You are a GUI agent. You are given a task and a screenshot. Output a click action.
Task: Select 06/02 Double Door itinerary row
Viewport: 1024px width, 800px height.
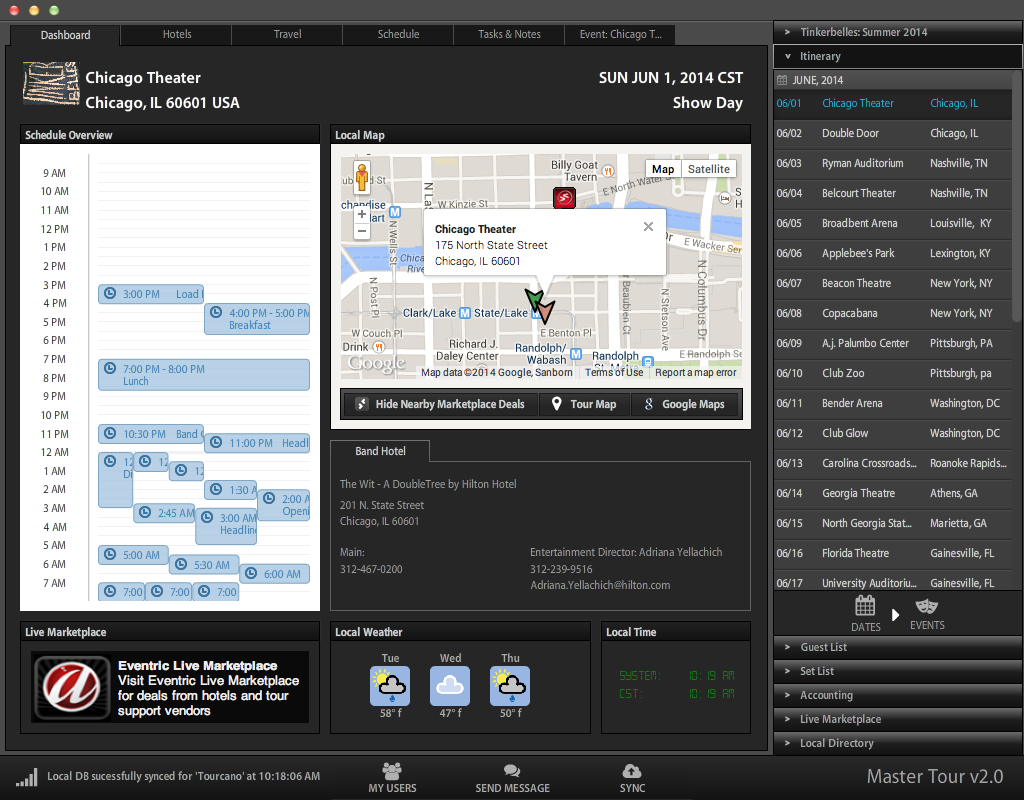click(x=893, y=133)
